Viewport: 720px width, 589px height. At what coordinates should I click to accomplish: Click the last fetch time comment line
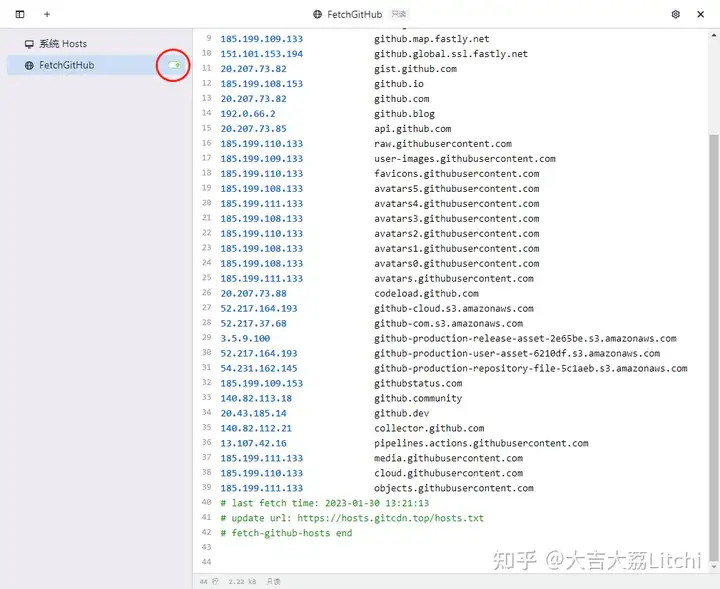325,503
